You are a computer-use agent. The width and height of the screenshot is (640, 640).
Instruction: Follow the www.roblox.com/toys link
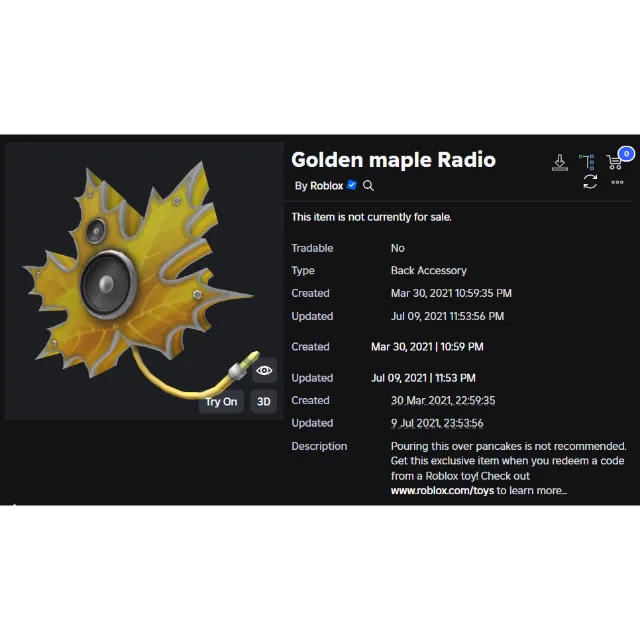point(442,491)
